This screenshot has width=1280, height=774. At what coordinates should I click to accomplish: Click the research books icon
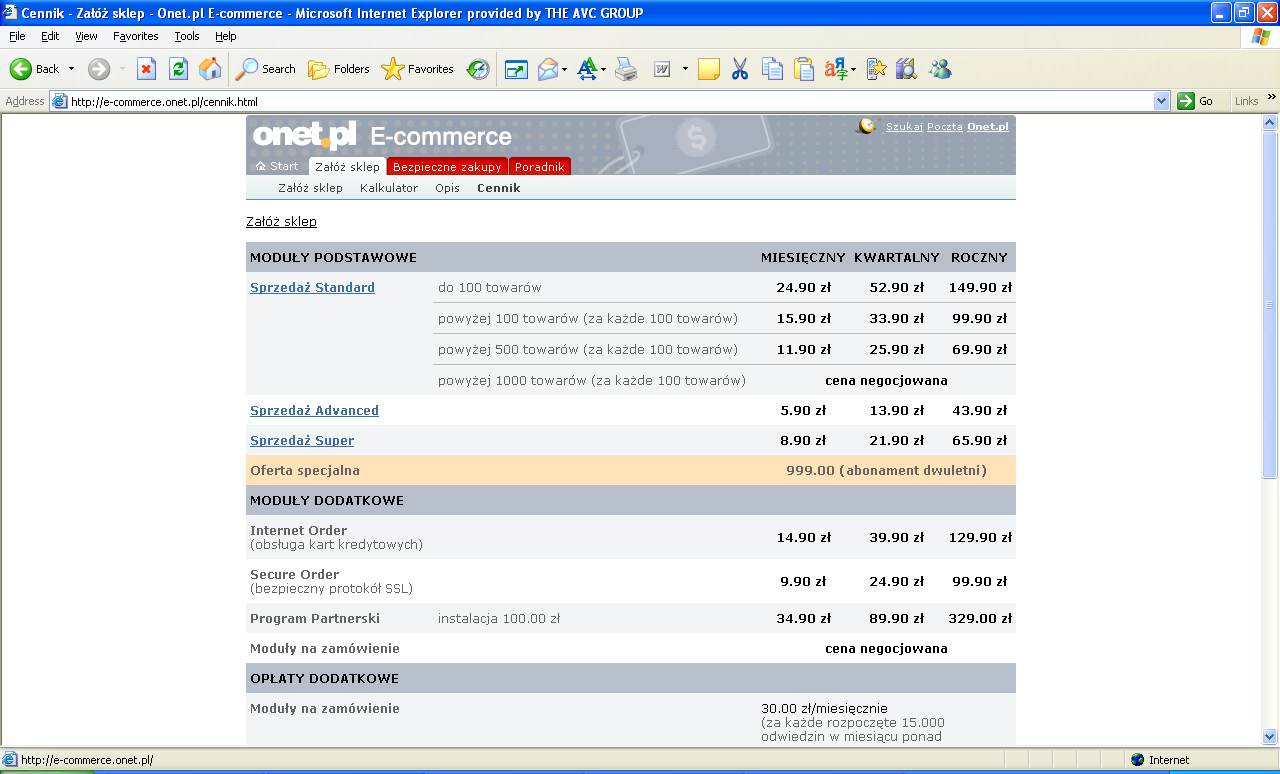coord(907,69)
